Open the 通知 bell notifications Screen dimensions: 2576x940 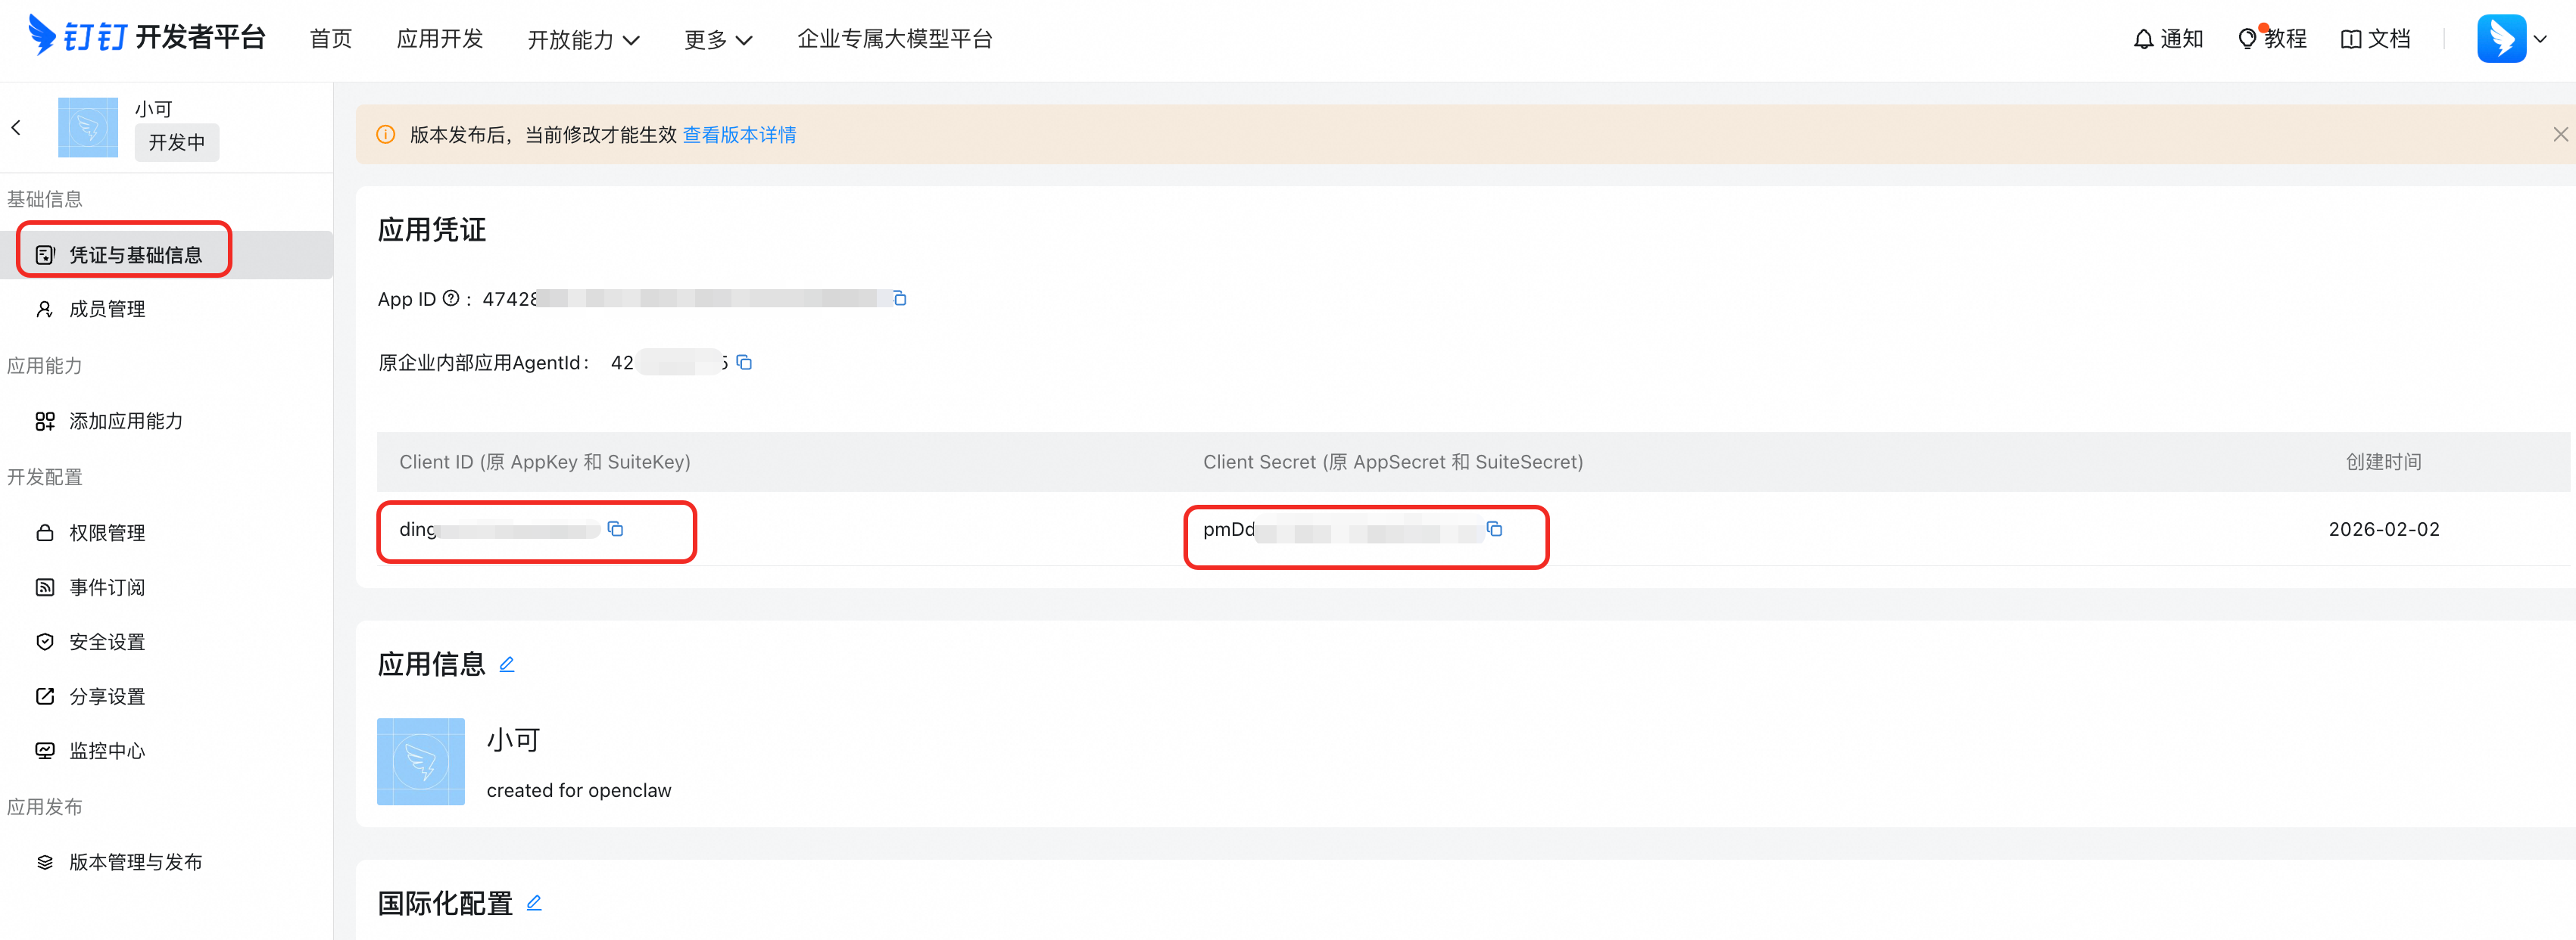point(2167,39)
